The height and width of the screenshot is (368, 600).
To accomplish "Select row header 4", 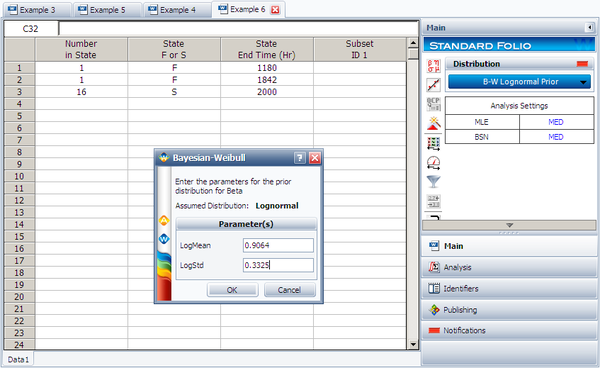I will click(x=20, y=104).
